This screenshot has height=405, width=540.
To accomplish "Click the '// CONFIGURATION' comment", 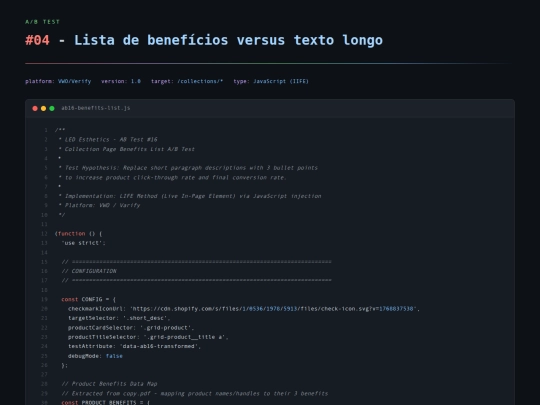I will (x=89, y=271).
